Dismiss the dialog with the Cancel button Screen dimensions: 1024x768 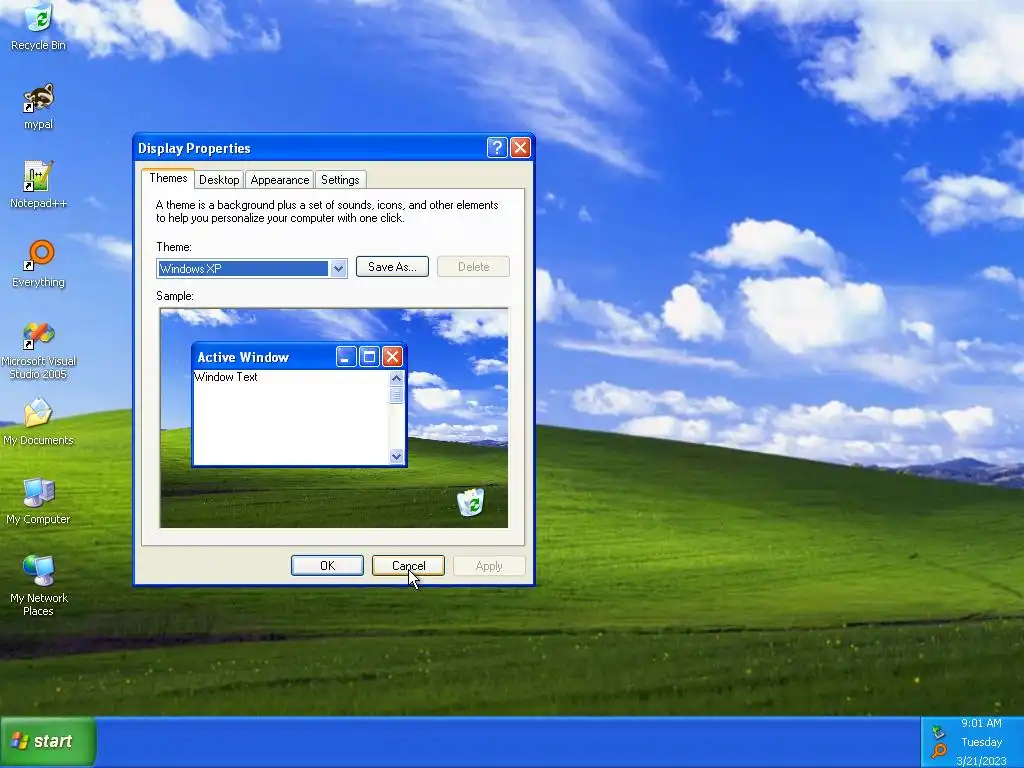pyautogui.click(x=408, y=566)
